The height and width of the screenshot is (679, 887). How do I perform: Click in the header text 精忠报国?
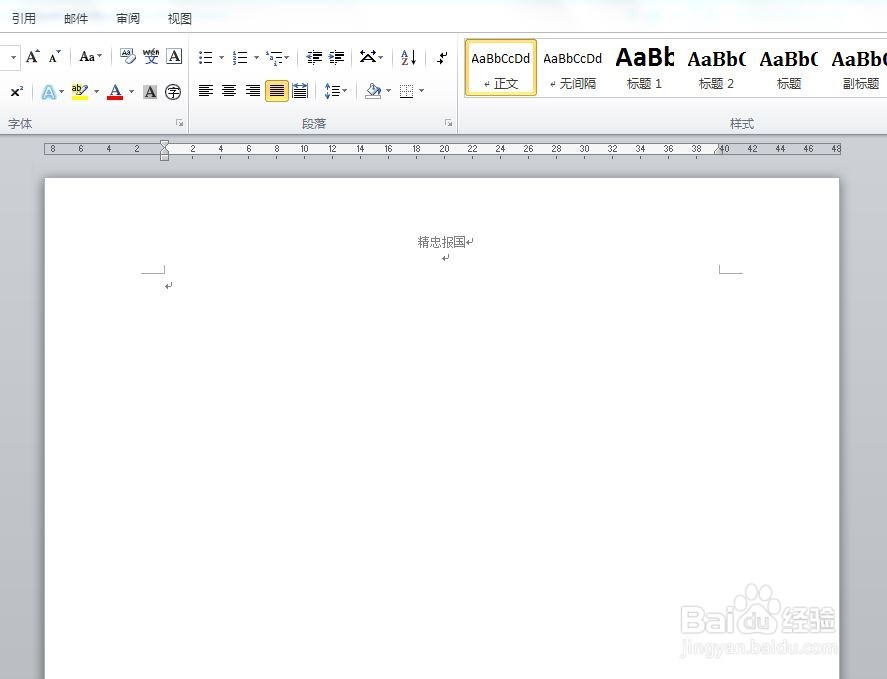pos(441,242)
